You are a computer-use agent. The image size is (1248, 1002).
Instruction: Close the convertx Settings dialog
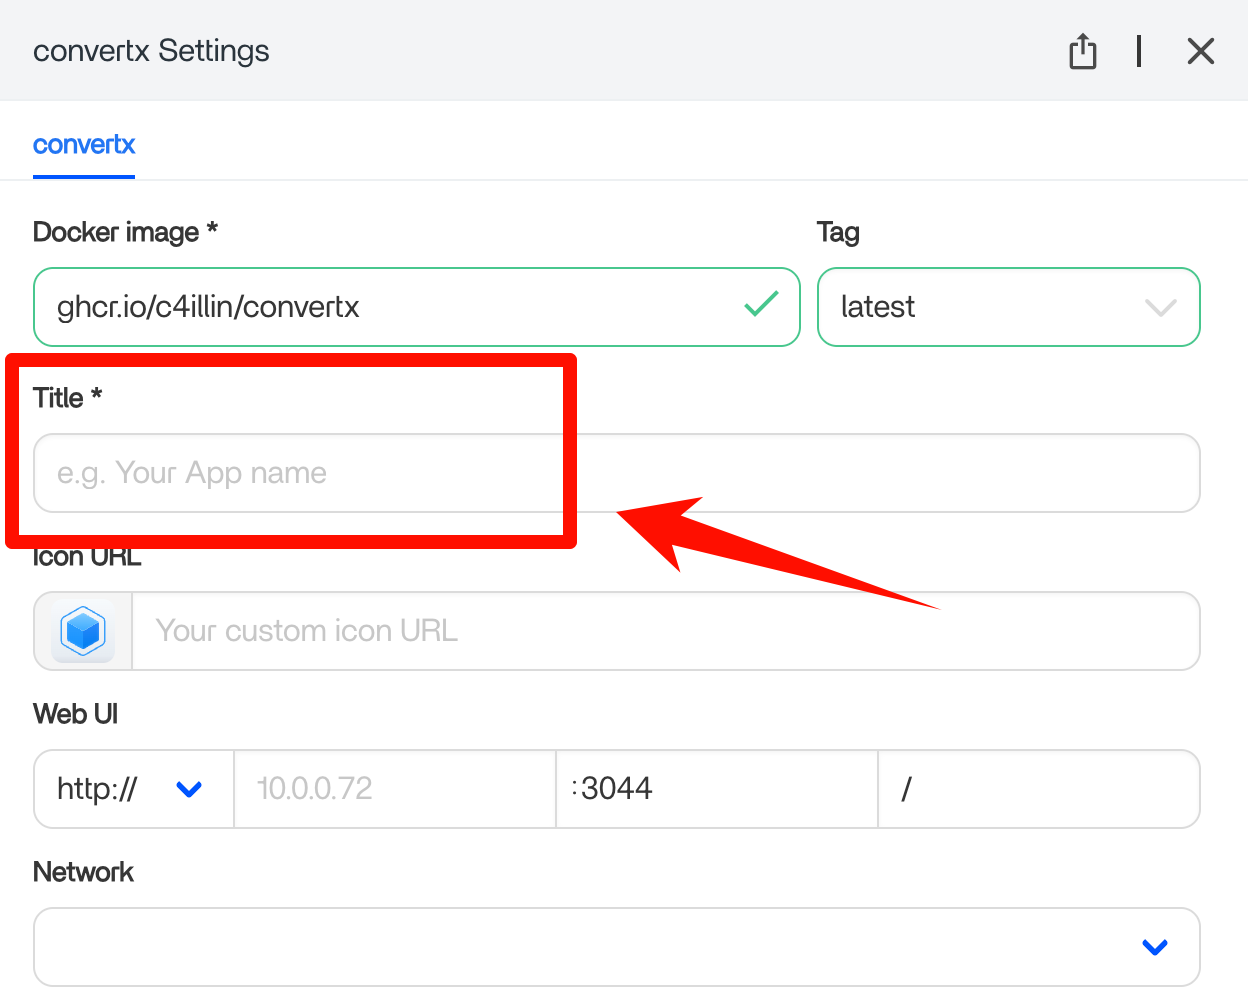[x=1200, y=51]
